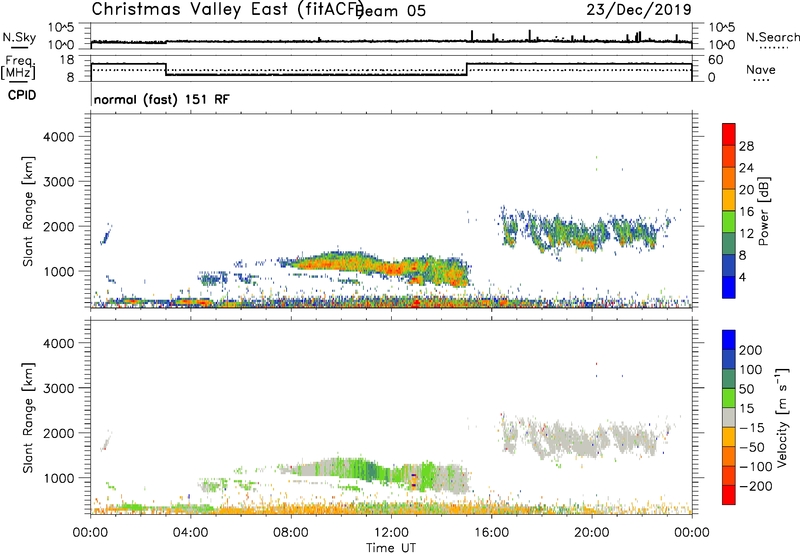Viewport: 800px width, 554px height.
Task: Click the '3000' tick on the velocity panel
Action: click(x=59, y=388)
